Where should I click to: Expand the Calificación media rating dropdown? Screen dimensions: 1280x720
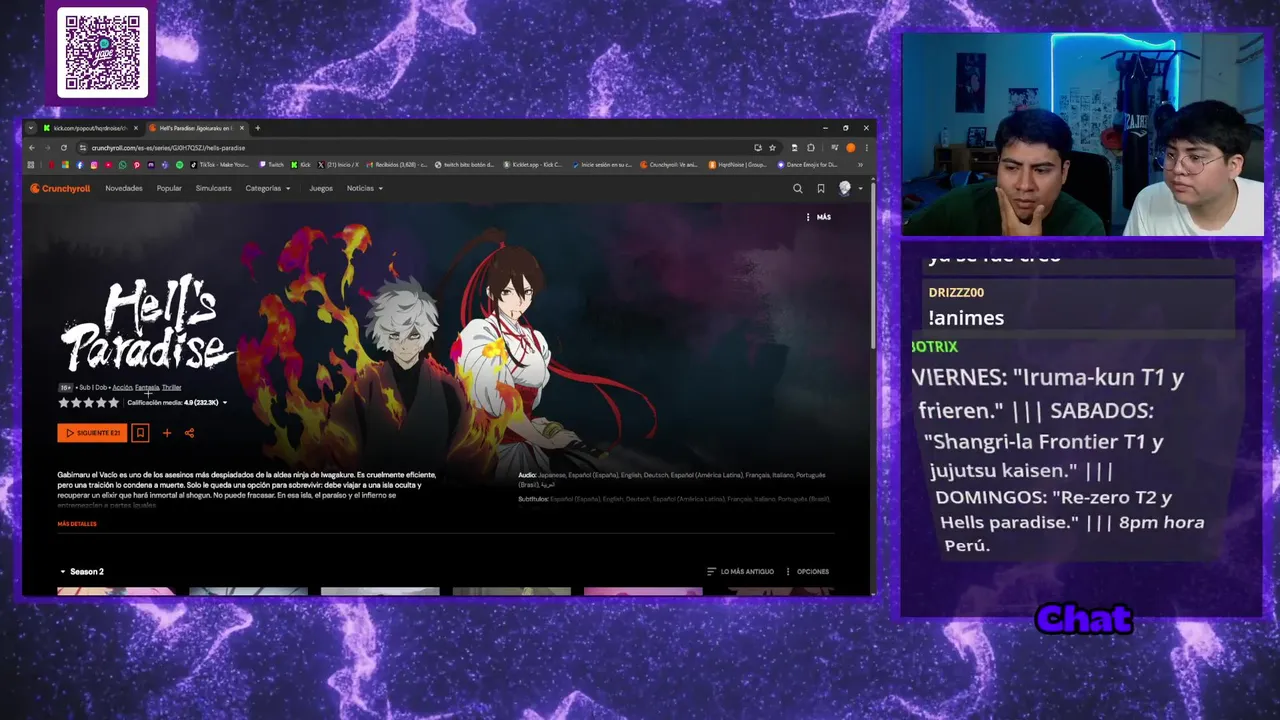coord(177,403)
